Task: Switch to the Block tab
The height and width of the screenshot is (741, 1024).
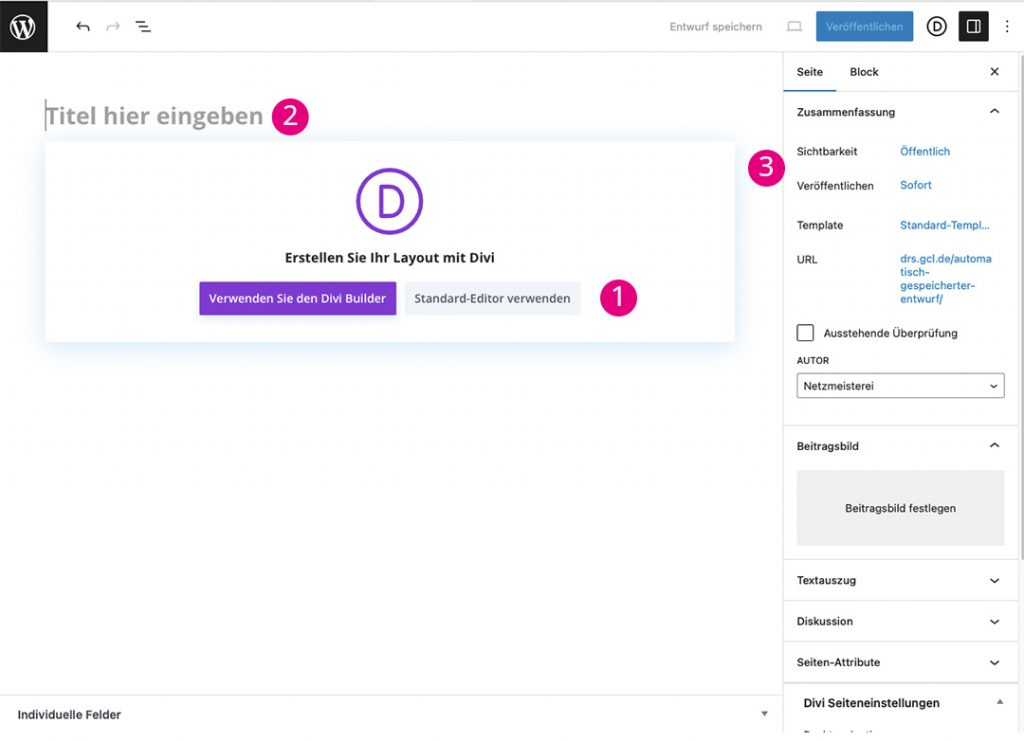Action: (864, 72)
